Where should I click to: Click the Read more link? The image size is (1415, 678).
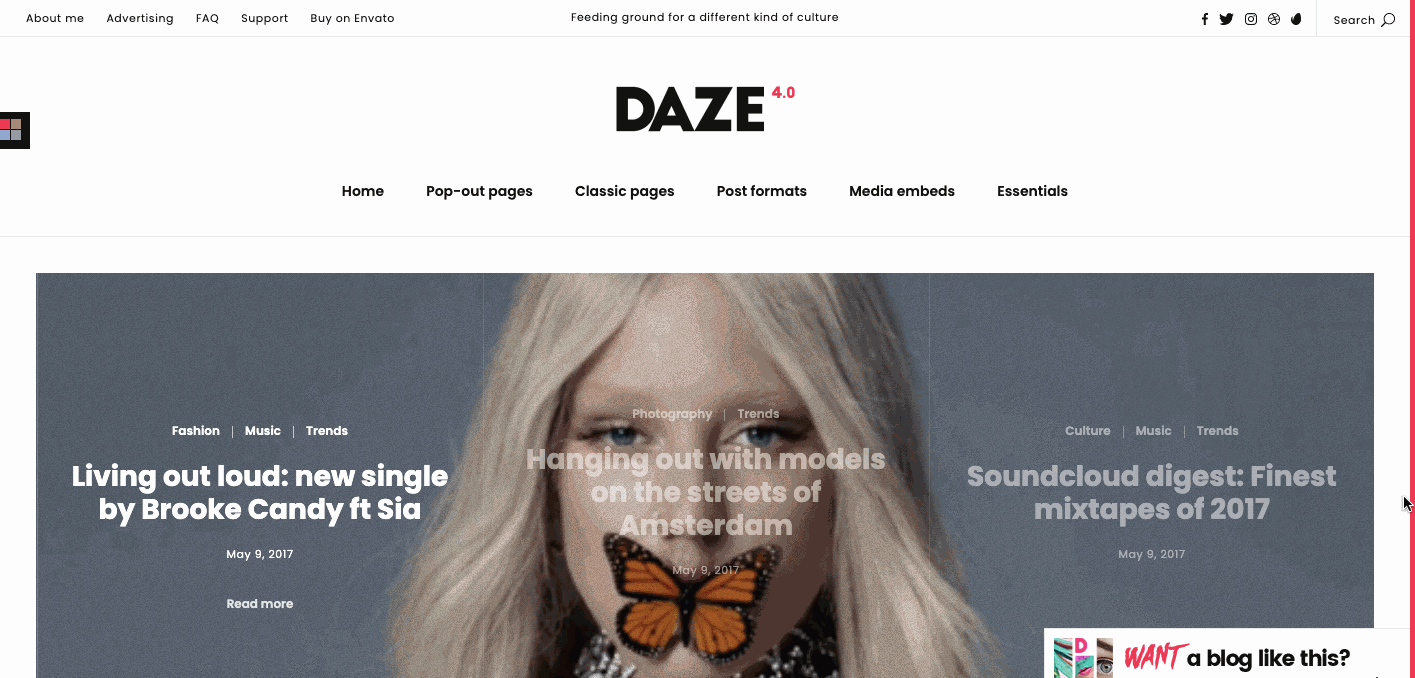coord(260,604)
